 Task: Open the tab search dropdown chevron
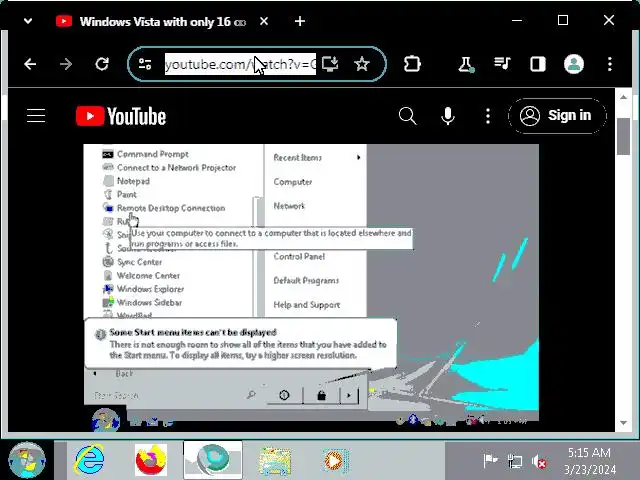(28, 21)
